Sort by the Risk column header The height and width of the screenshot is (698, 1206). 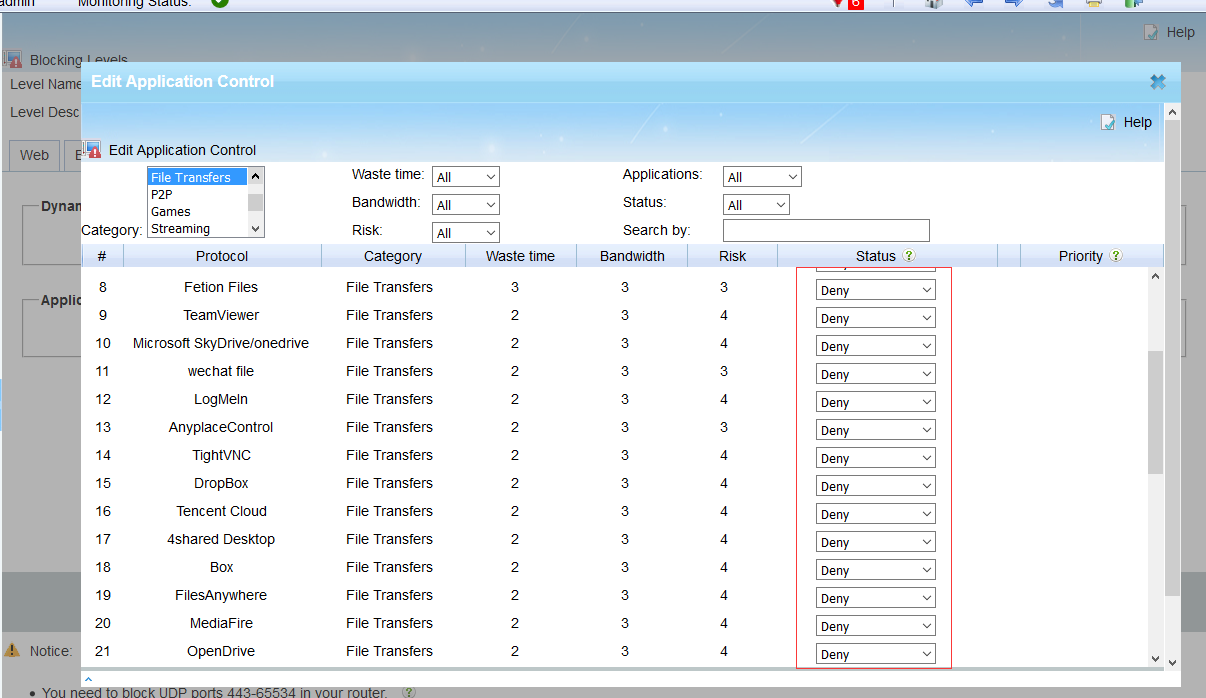click(732, 256)
